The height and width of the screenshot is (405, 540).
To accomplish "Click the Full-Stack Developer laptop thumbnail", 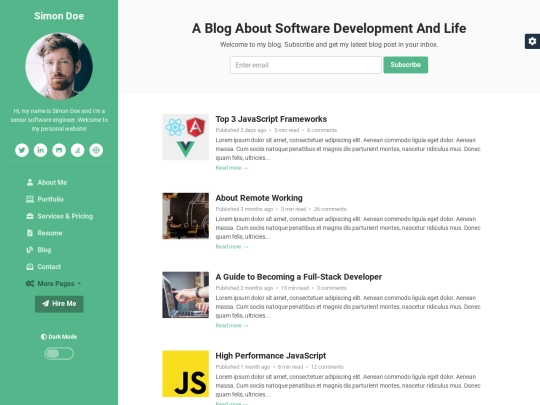I will tap(186, 295).
